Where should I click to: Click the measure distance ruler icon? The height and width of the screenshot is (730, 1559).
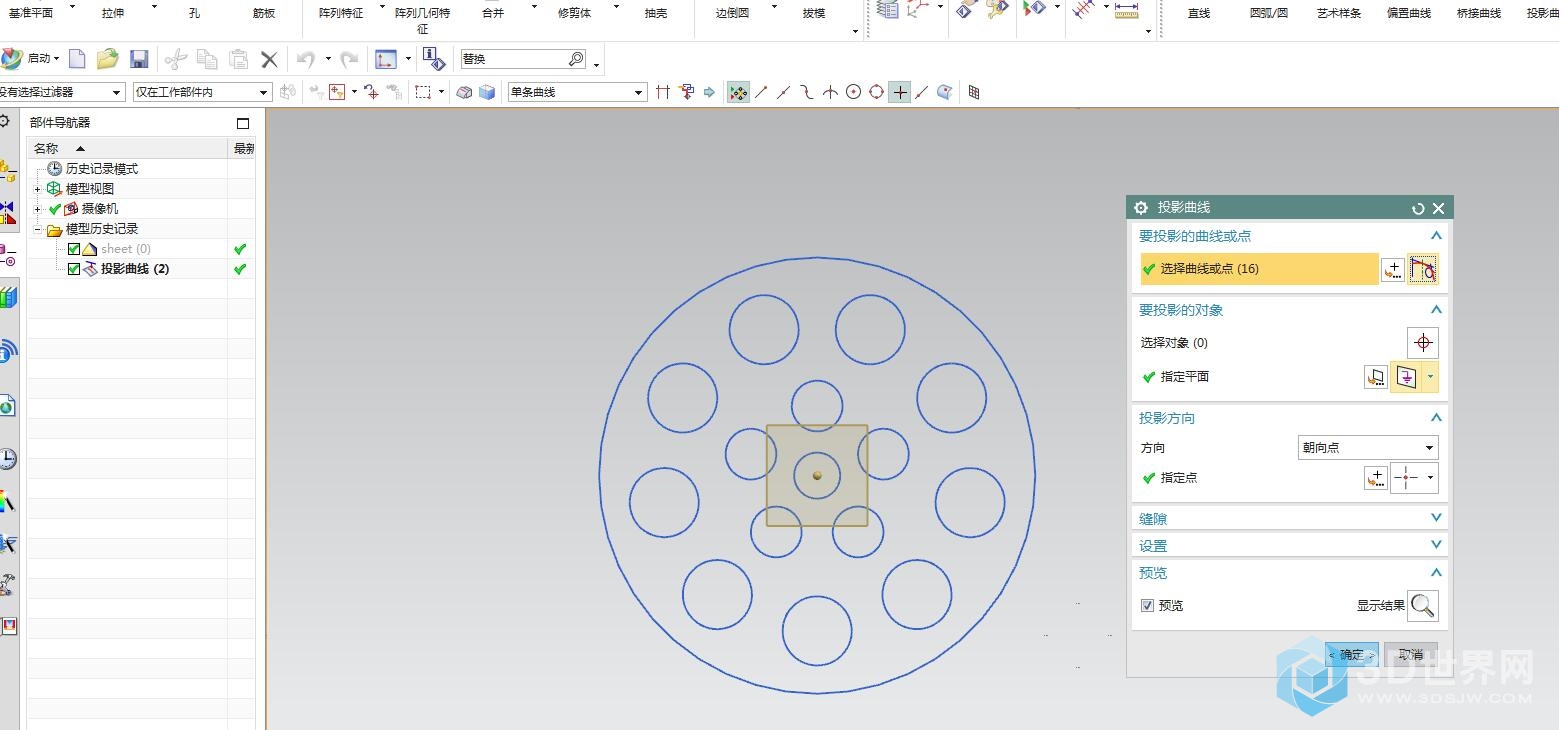click(1126, 10)
